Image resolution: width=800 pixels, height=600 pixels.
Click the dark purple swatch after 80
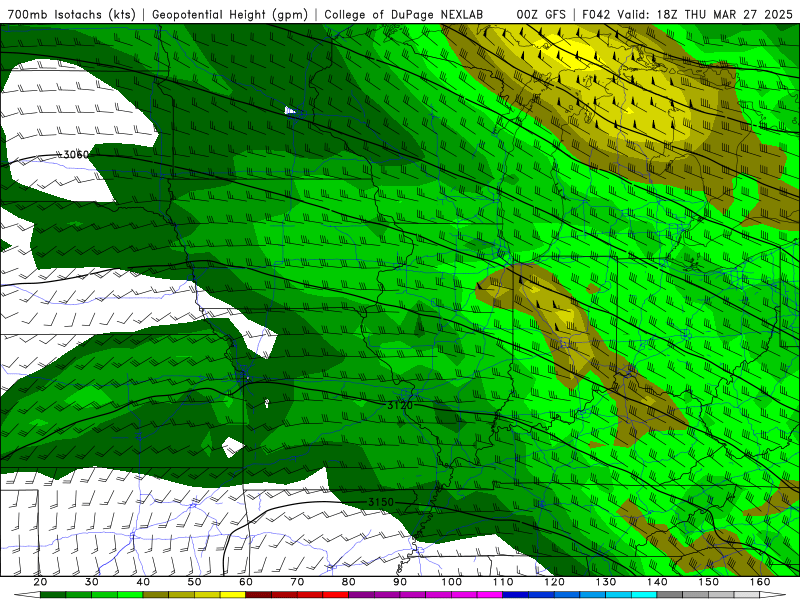[x=361, y=595]
